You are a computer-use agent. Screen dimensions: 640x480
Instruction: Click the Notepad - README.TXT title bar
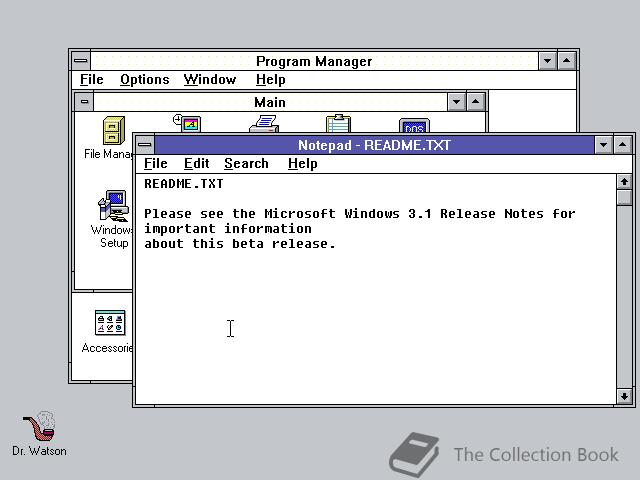(x=374, y=145)
